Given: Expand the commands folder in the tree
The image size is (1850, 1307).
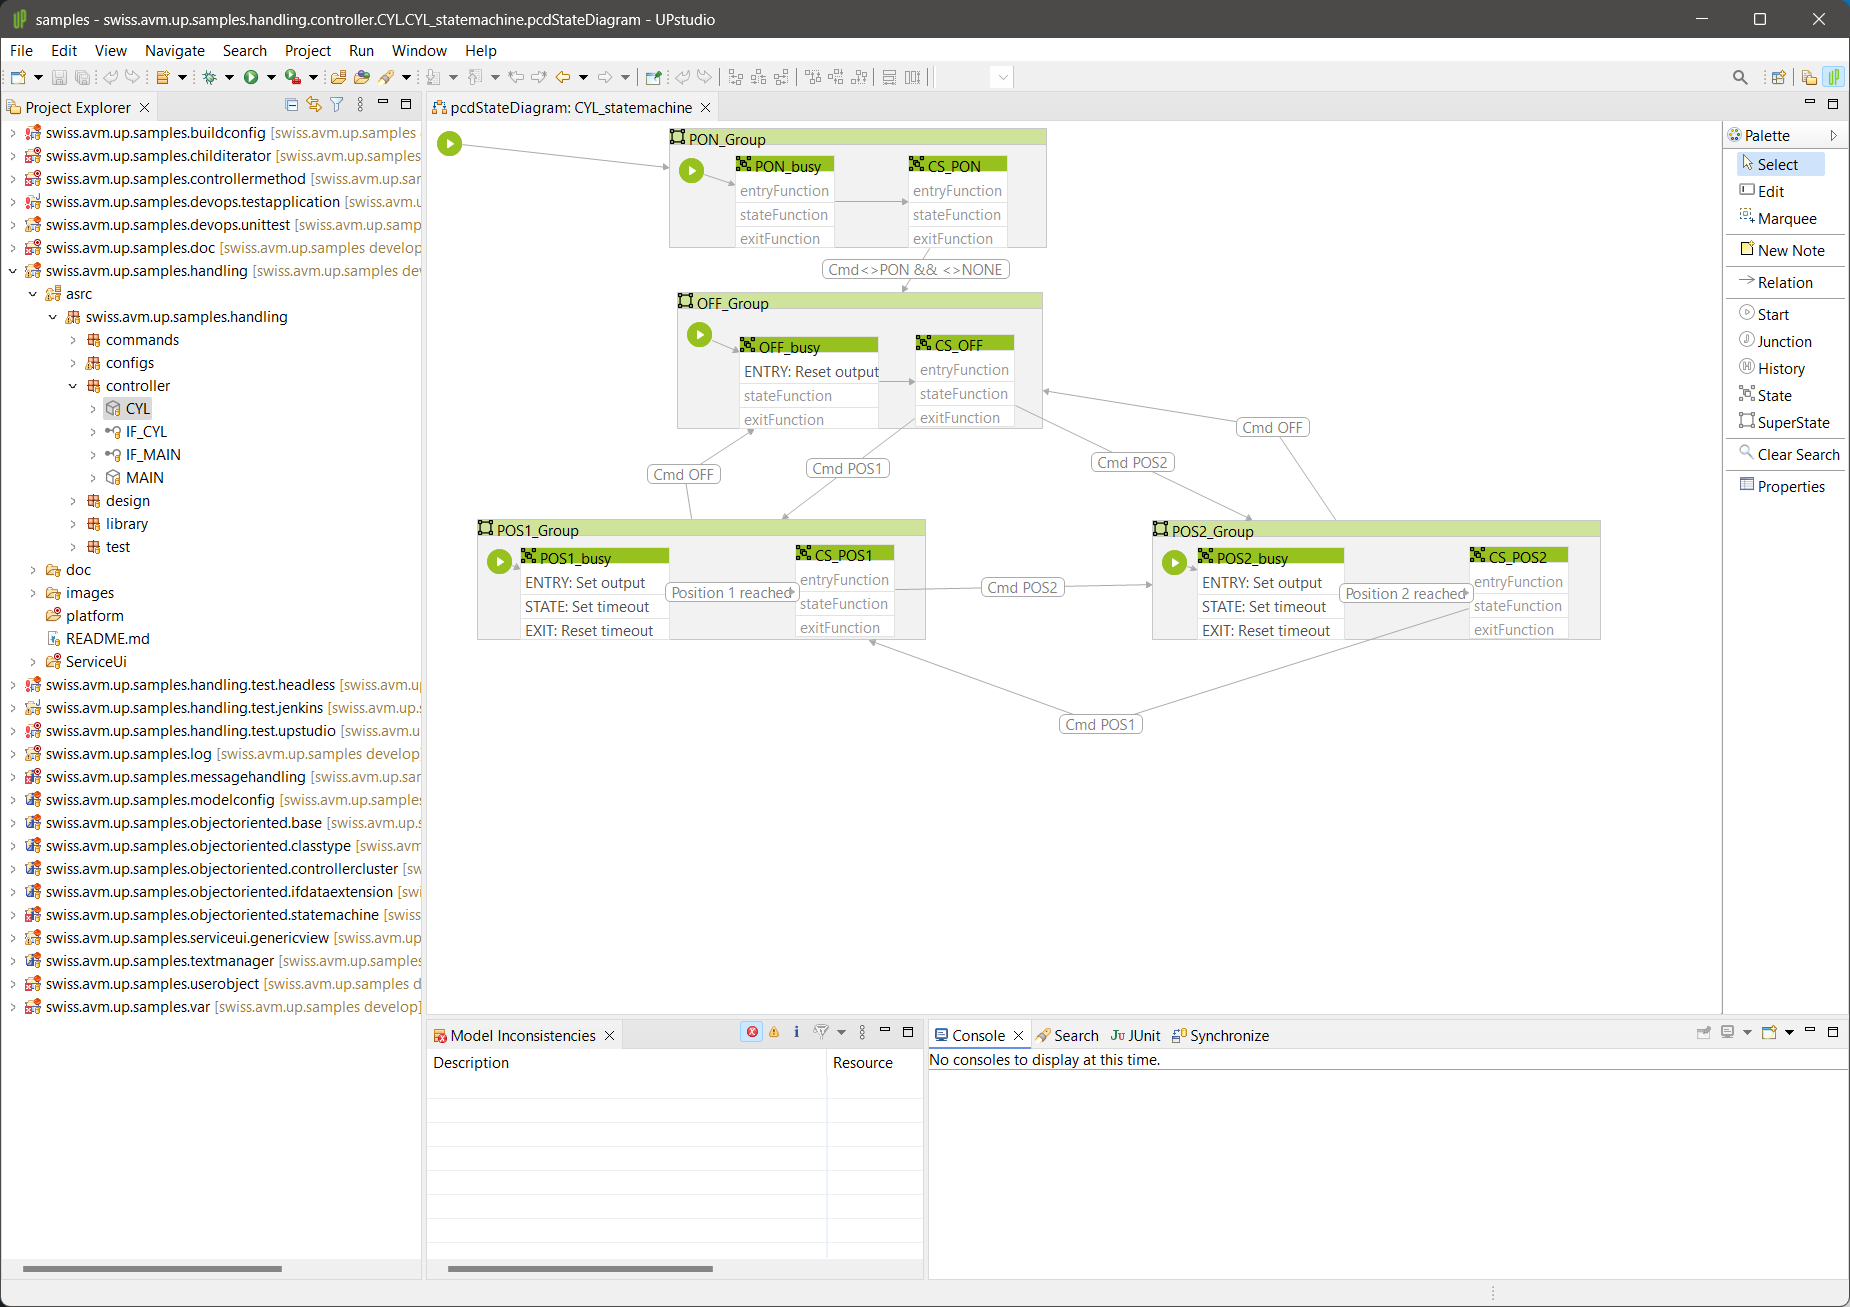Looking at the screenshot, I should click(73, 340).
